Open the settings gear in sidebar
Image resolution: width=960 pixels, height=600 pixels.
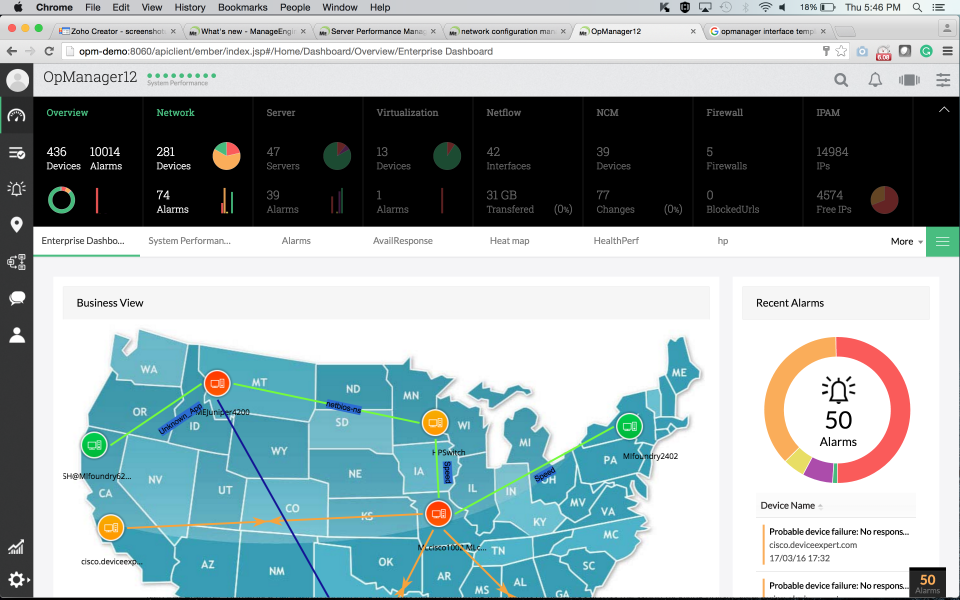(17, 579)
